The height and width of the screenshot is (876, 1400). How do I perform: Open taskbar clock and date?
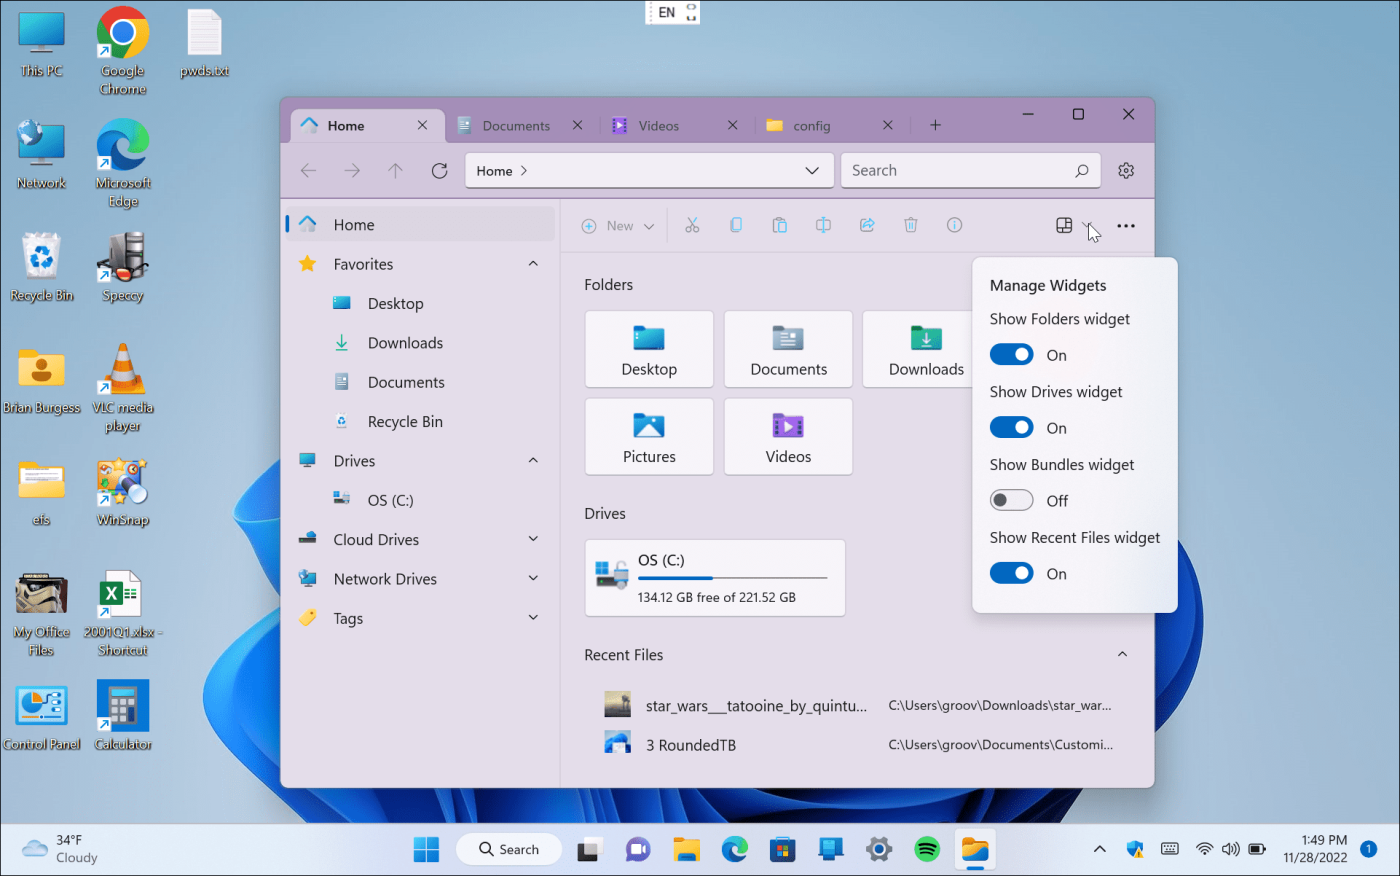click(1315, 849)
